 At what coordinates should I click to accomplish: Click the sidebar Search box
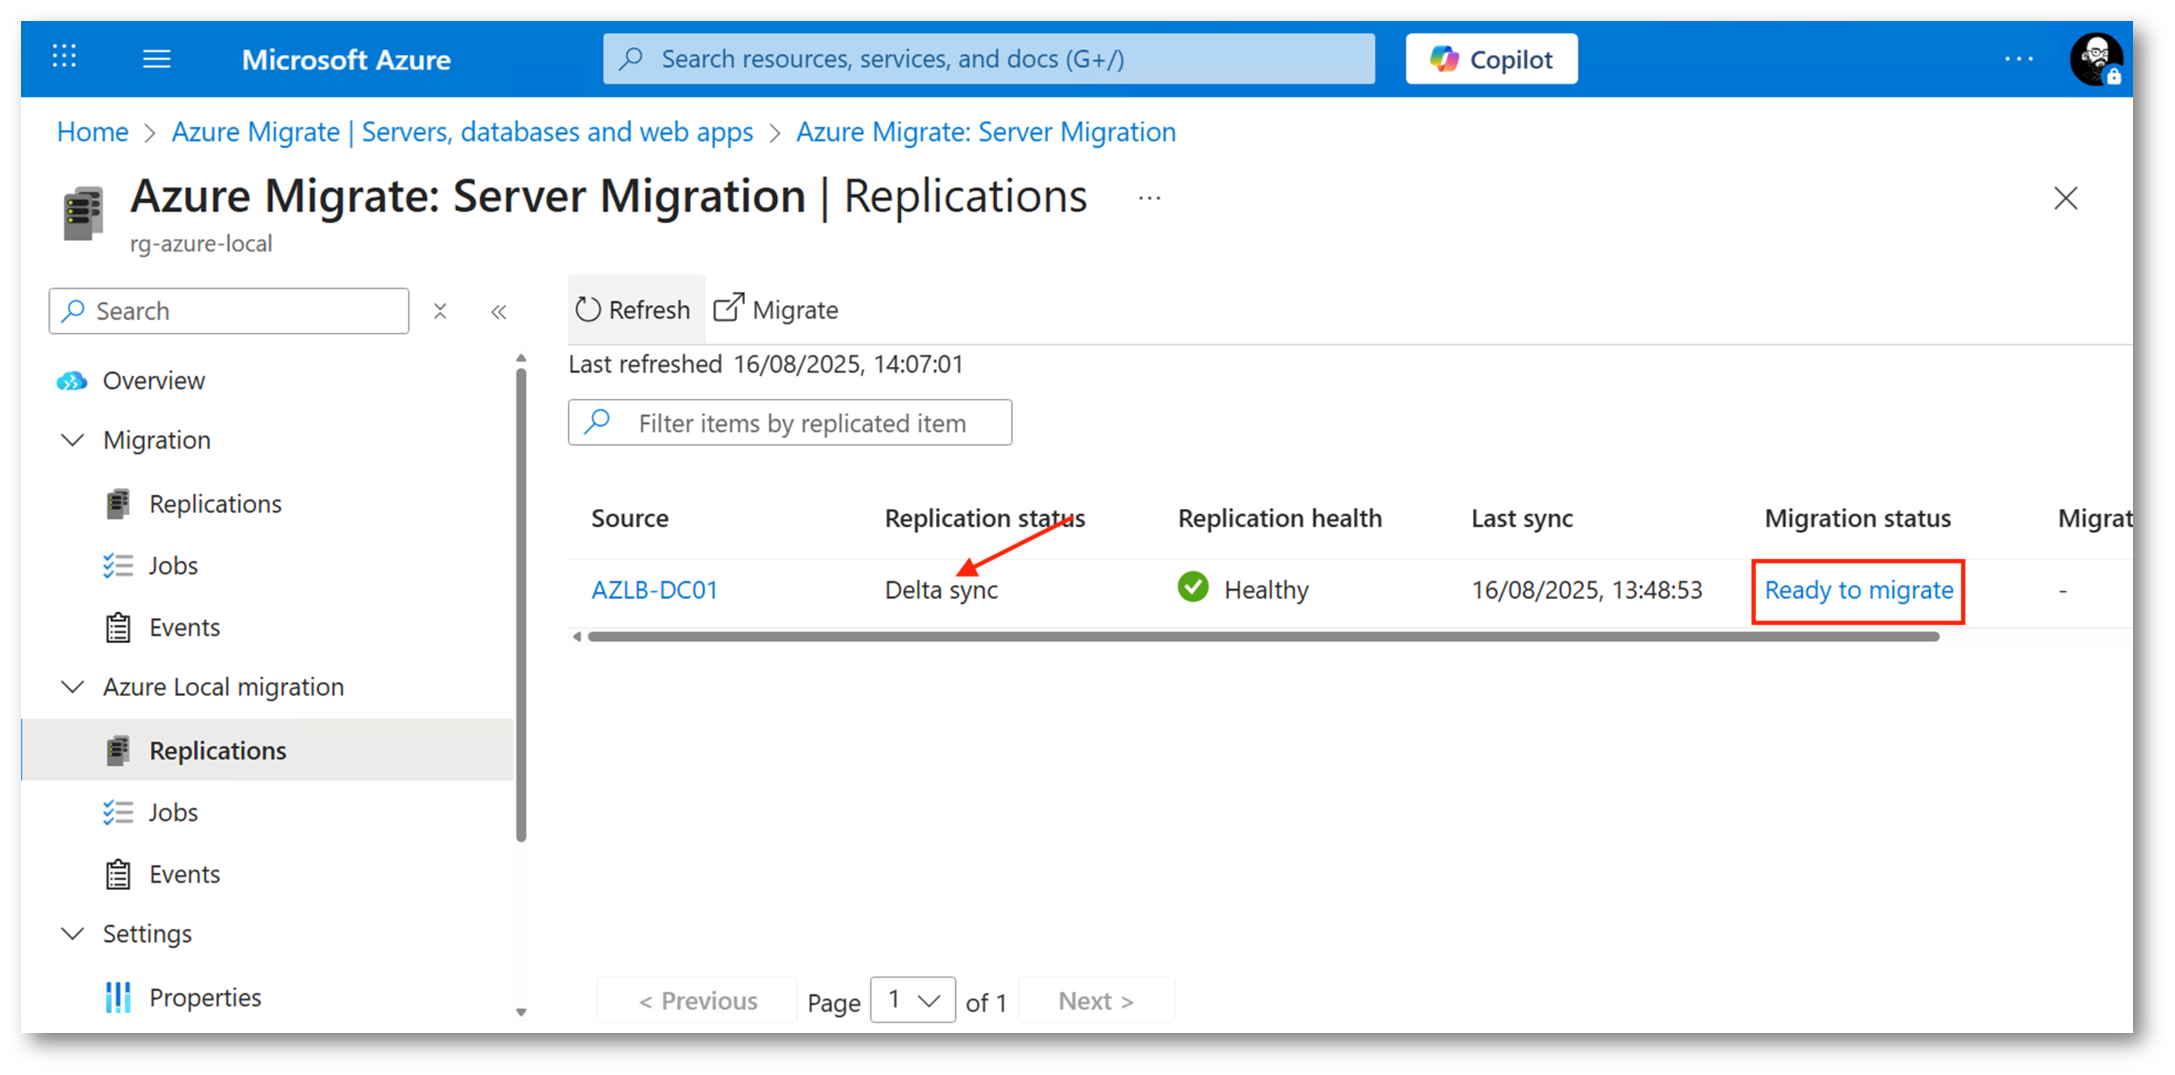[229, 311]
